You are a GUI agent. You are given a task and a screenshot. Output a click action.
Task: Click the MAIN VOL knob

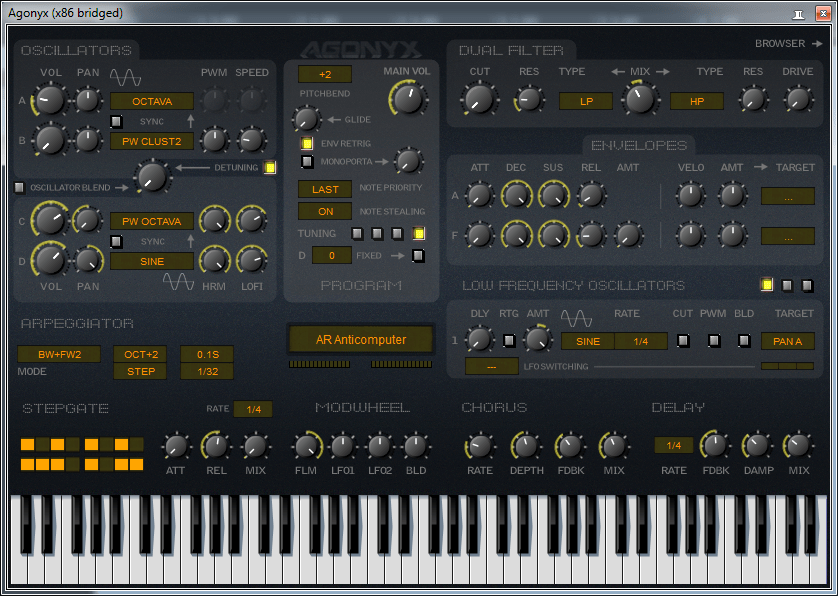408,98
